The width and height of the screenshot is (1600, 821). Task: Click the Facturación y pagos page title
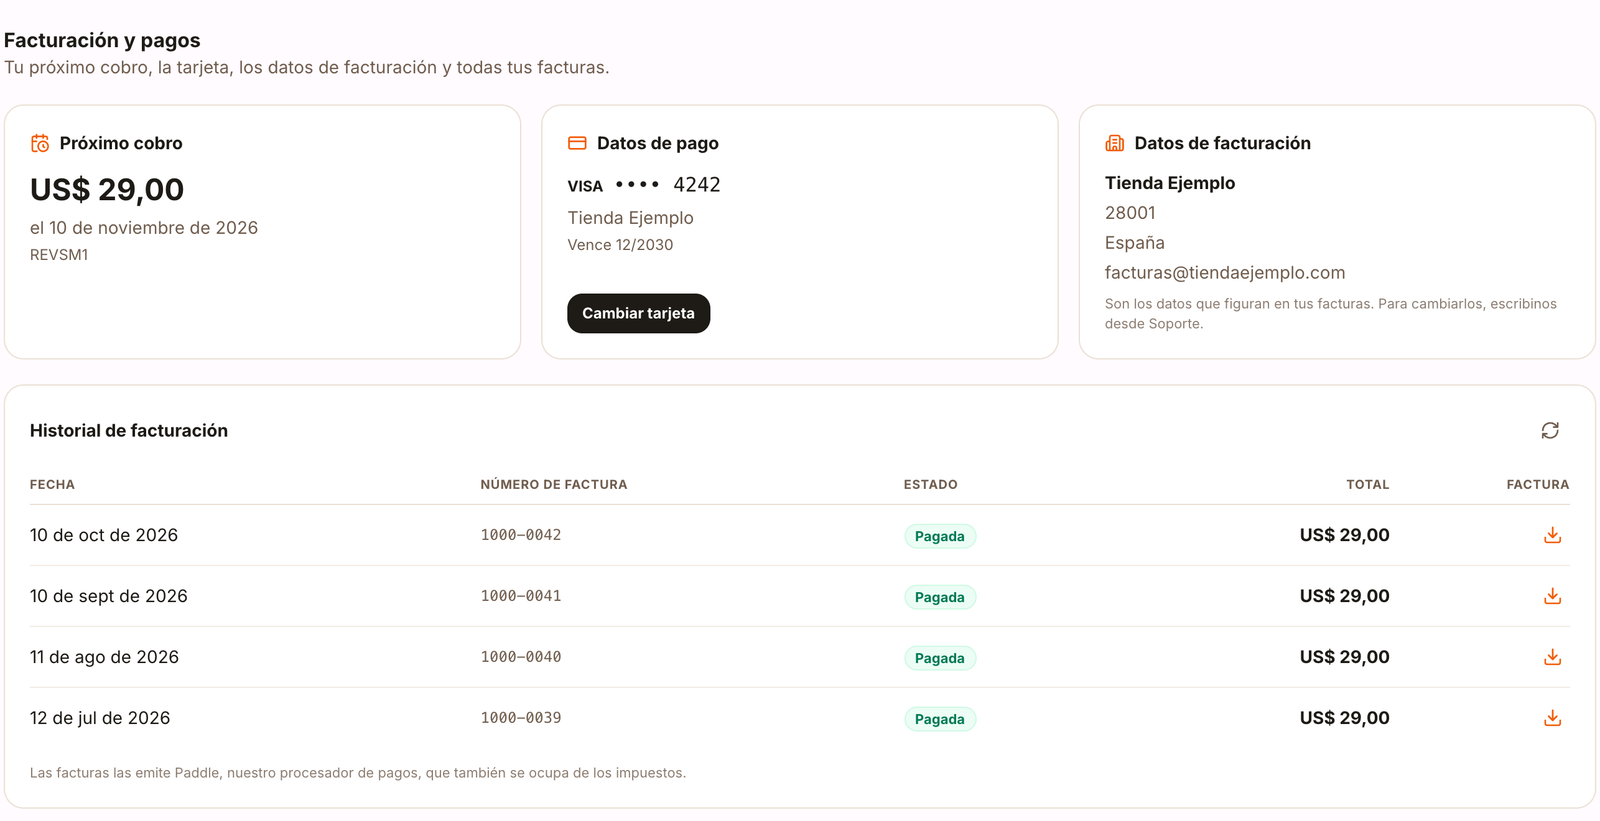tap(102, 40)
